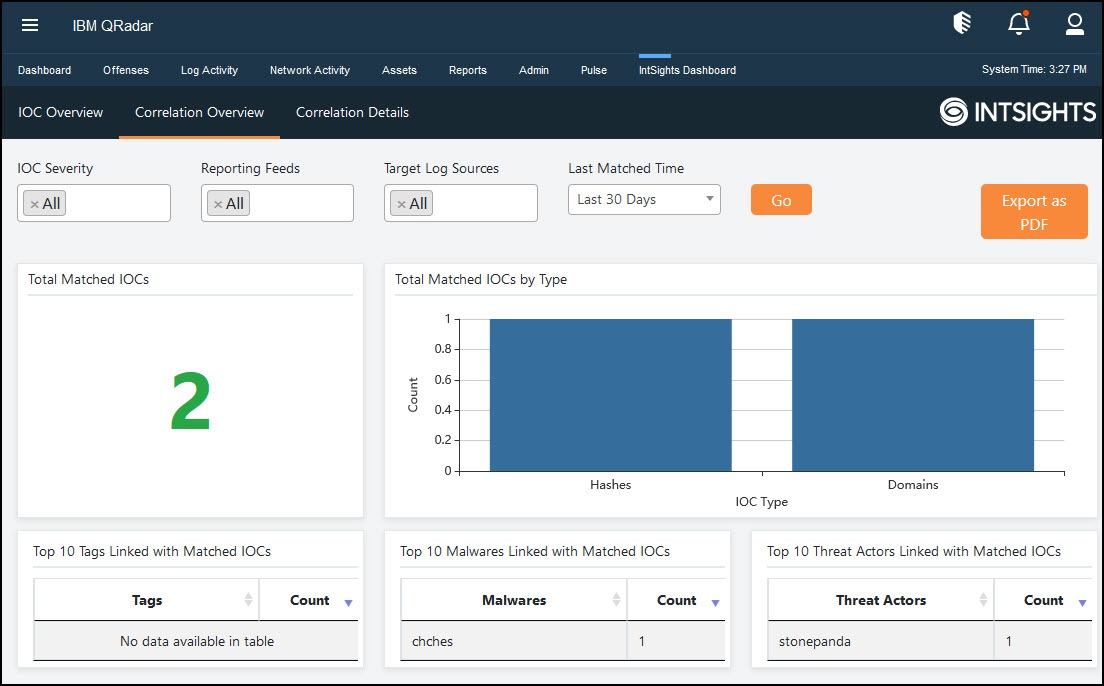Open the Network Activity tab
The width and height of the screenshot is (1104, 686).
point(310,70)
